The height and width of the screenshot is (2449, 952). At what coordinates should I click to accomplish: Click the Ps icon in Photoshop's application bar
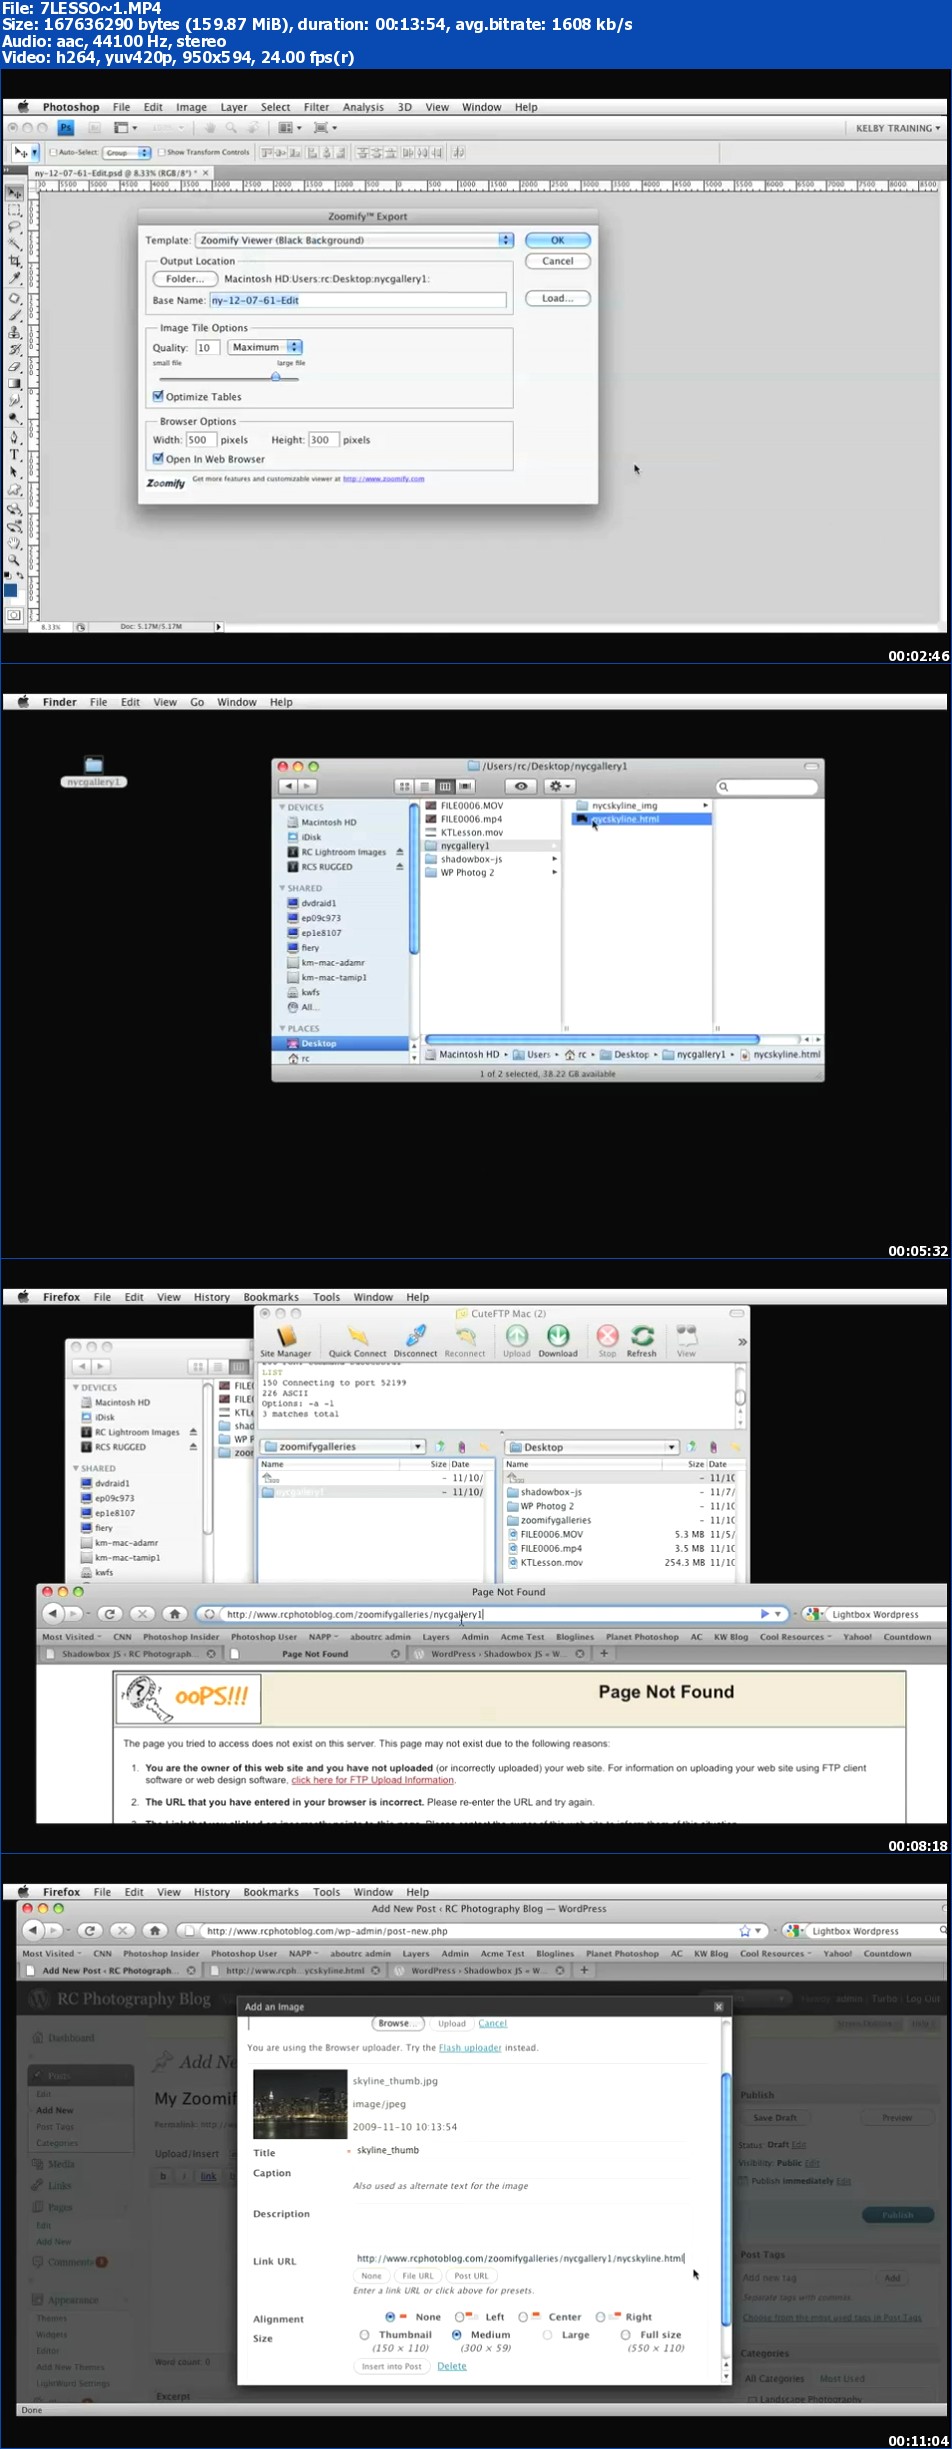66,127
